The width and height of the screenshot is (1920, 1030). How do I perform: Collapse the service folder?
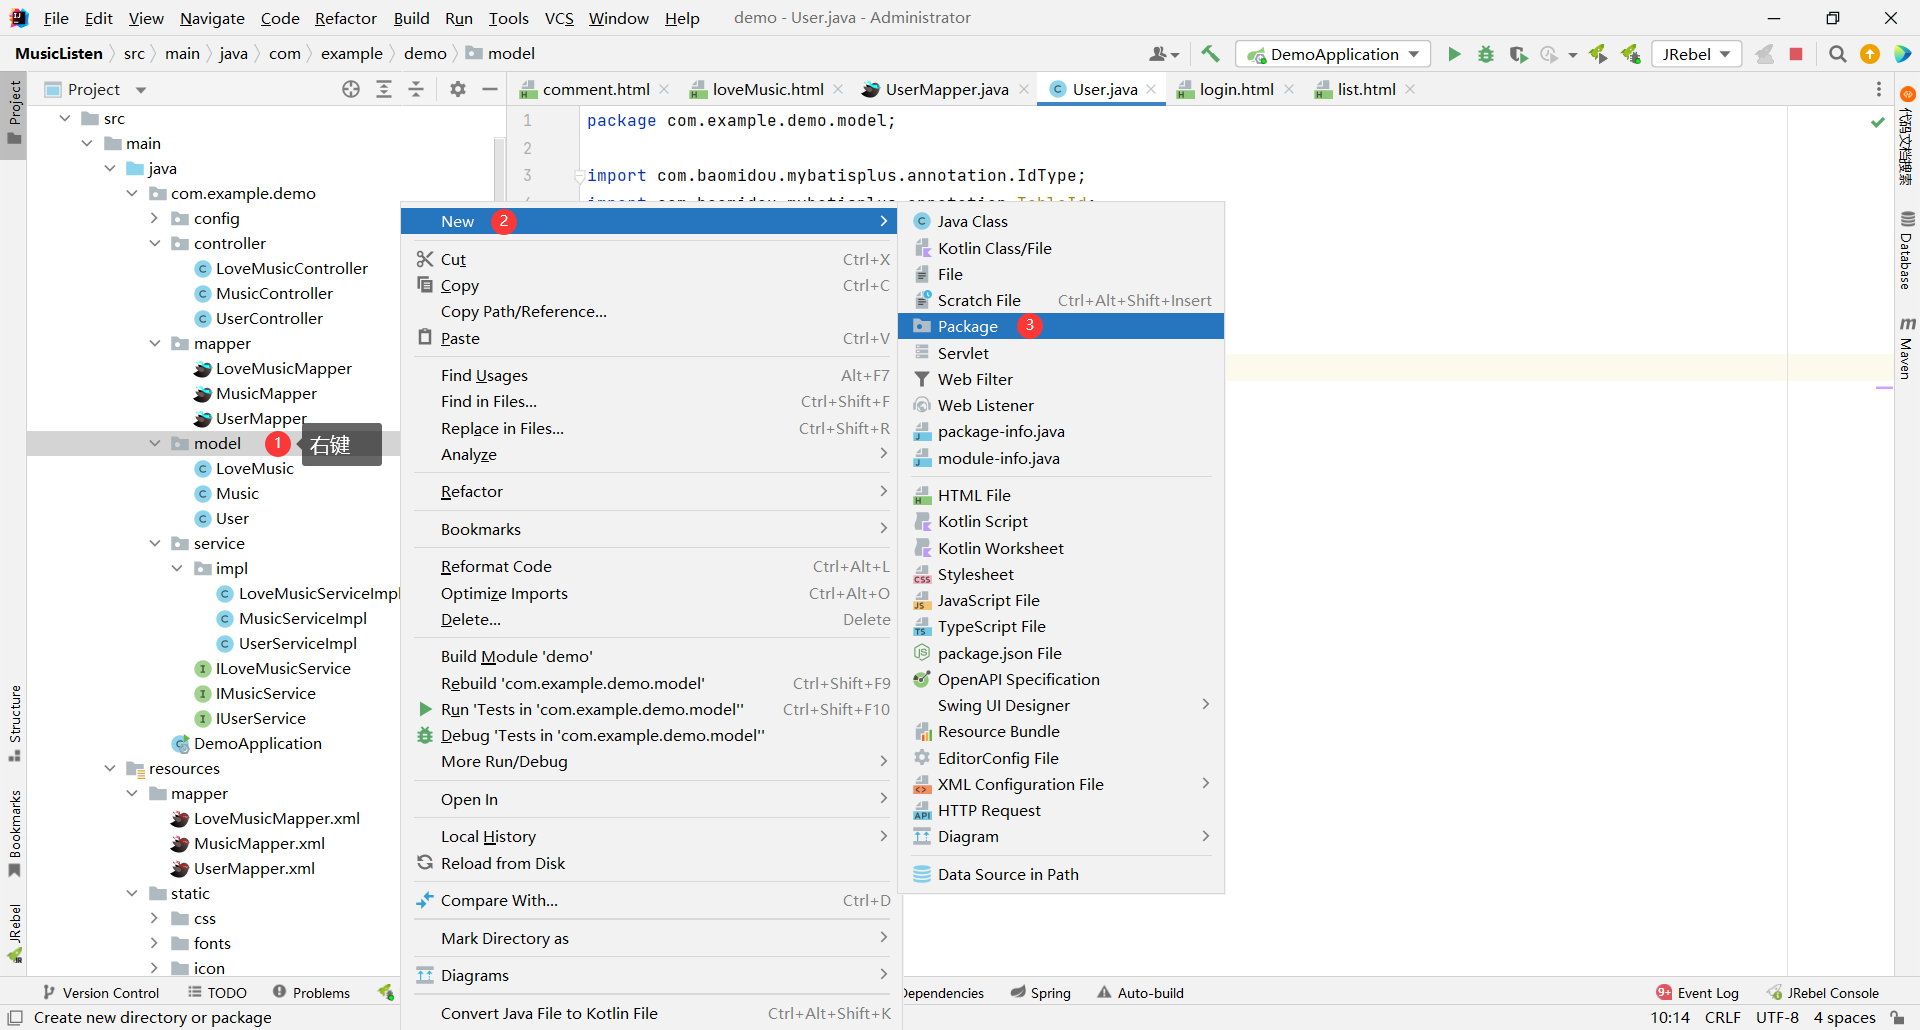click(155, 543)
